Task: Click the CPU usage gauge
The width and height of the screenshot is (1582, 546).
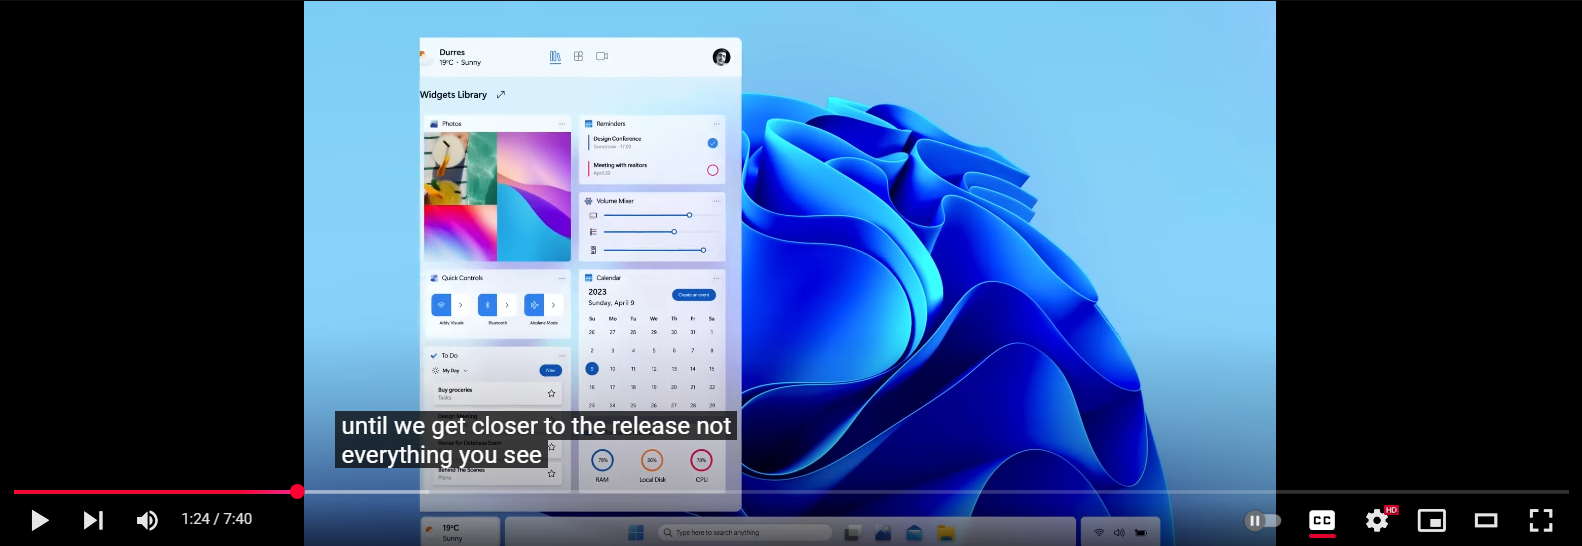Action: click(701, 461)
